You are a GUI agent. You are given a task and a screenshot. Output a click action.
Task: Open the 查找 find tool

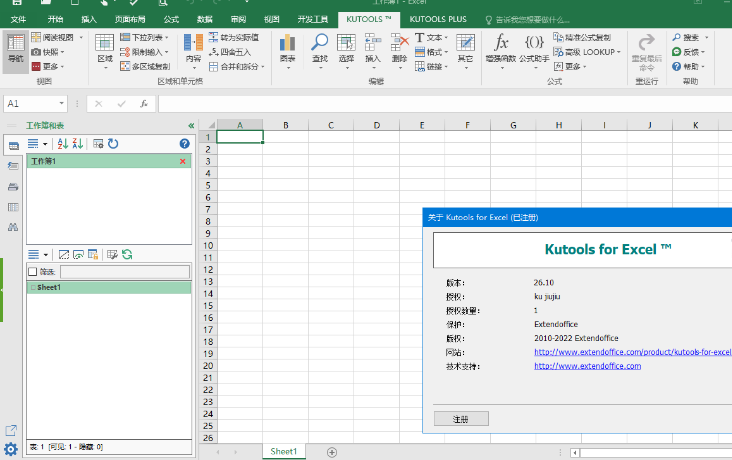click(x=320, y=51)
